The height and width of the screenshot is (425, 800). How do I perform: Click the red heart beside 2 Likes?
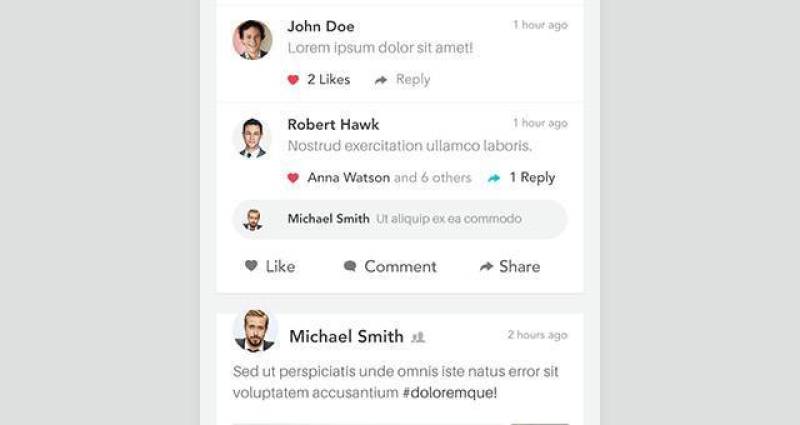click(293, 80)
